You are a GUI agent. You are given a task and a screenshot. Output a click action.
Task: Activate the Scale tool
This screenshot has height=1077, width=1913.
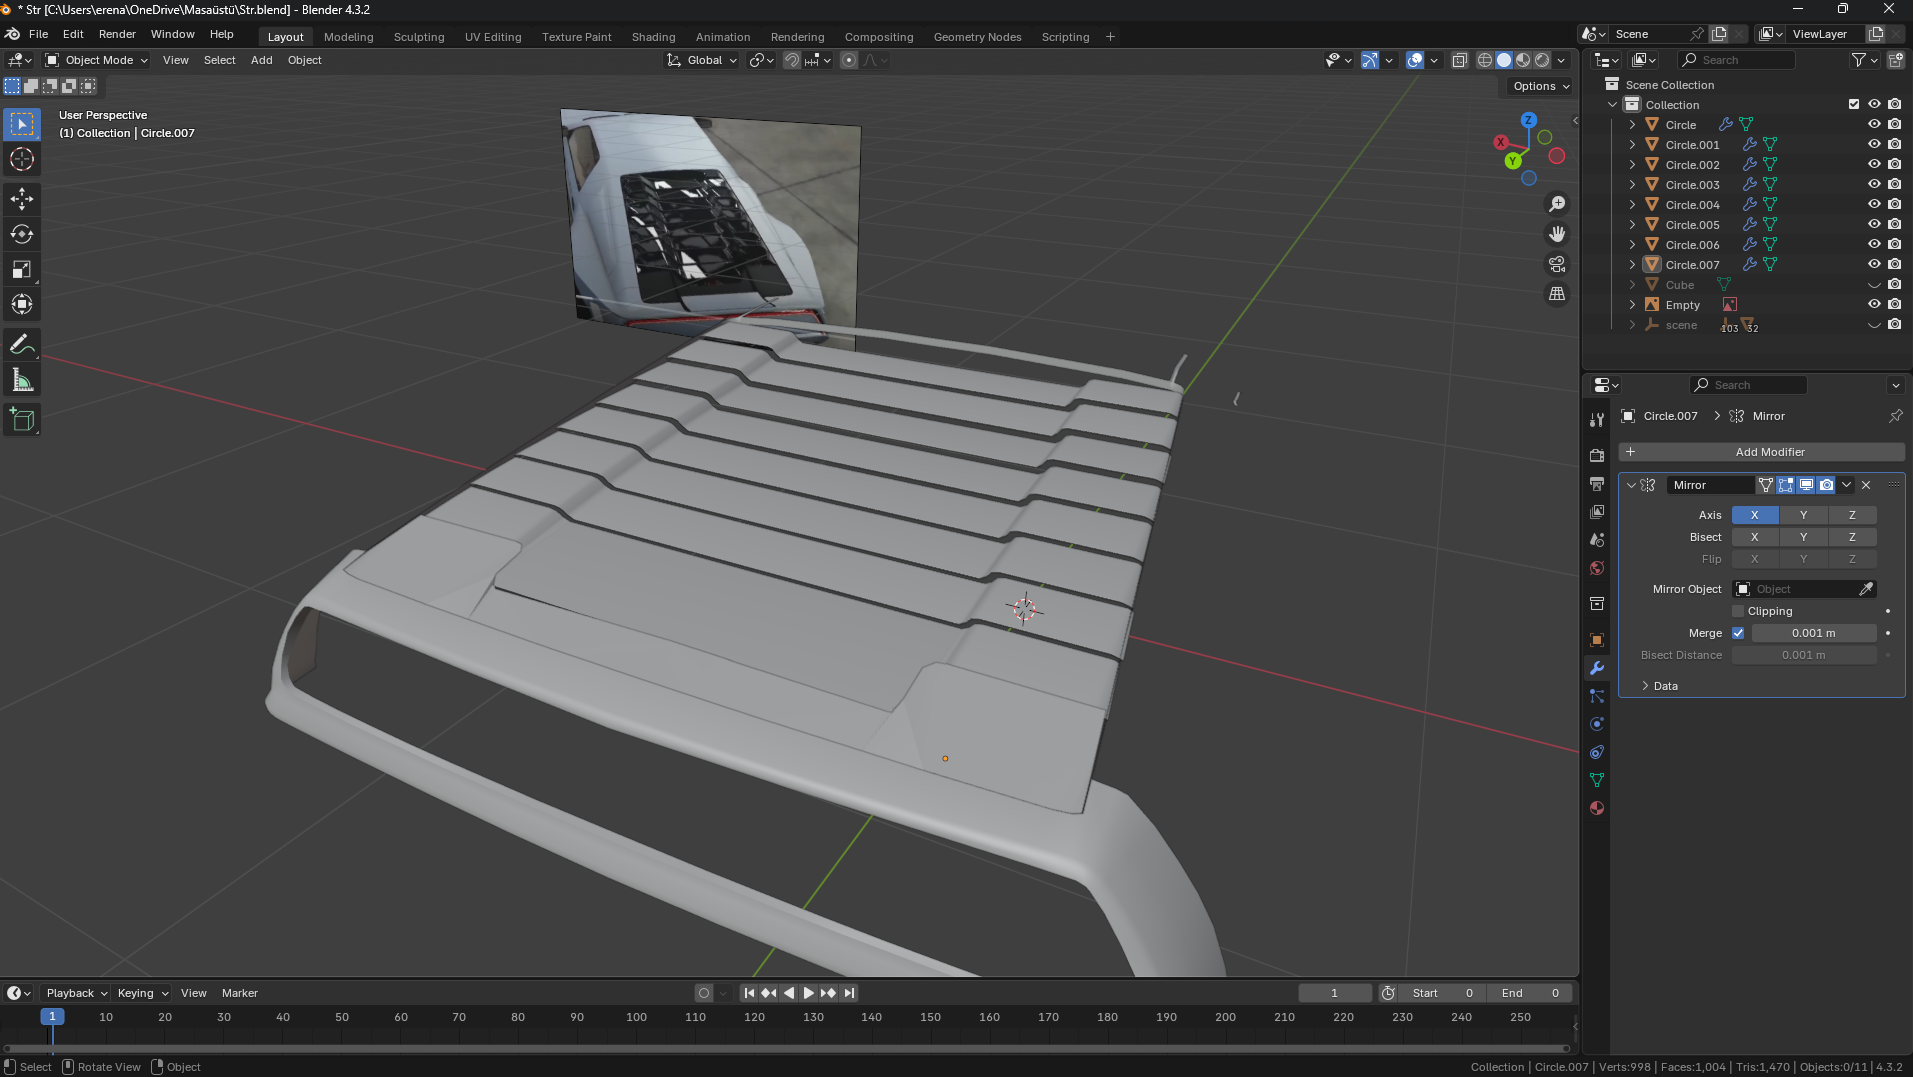click(x=22, y=269)
